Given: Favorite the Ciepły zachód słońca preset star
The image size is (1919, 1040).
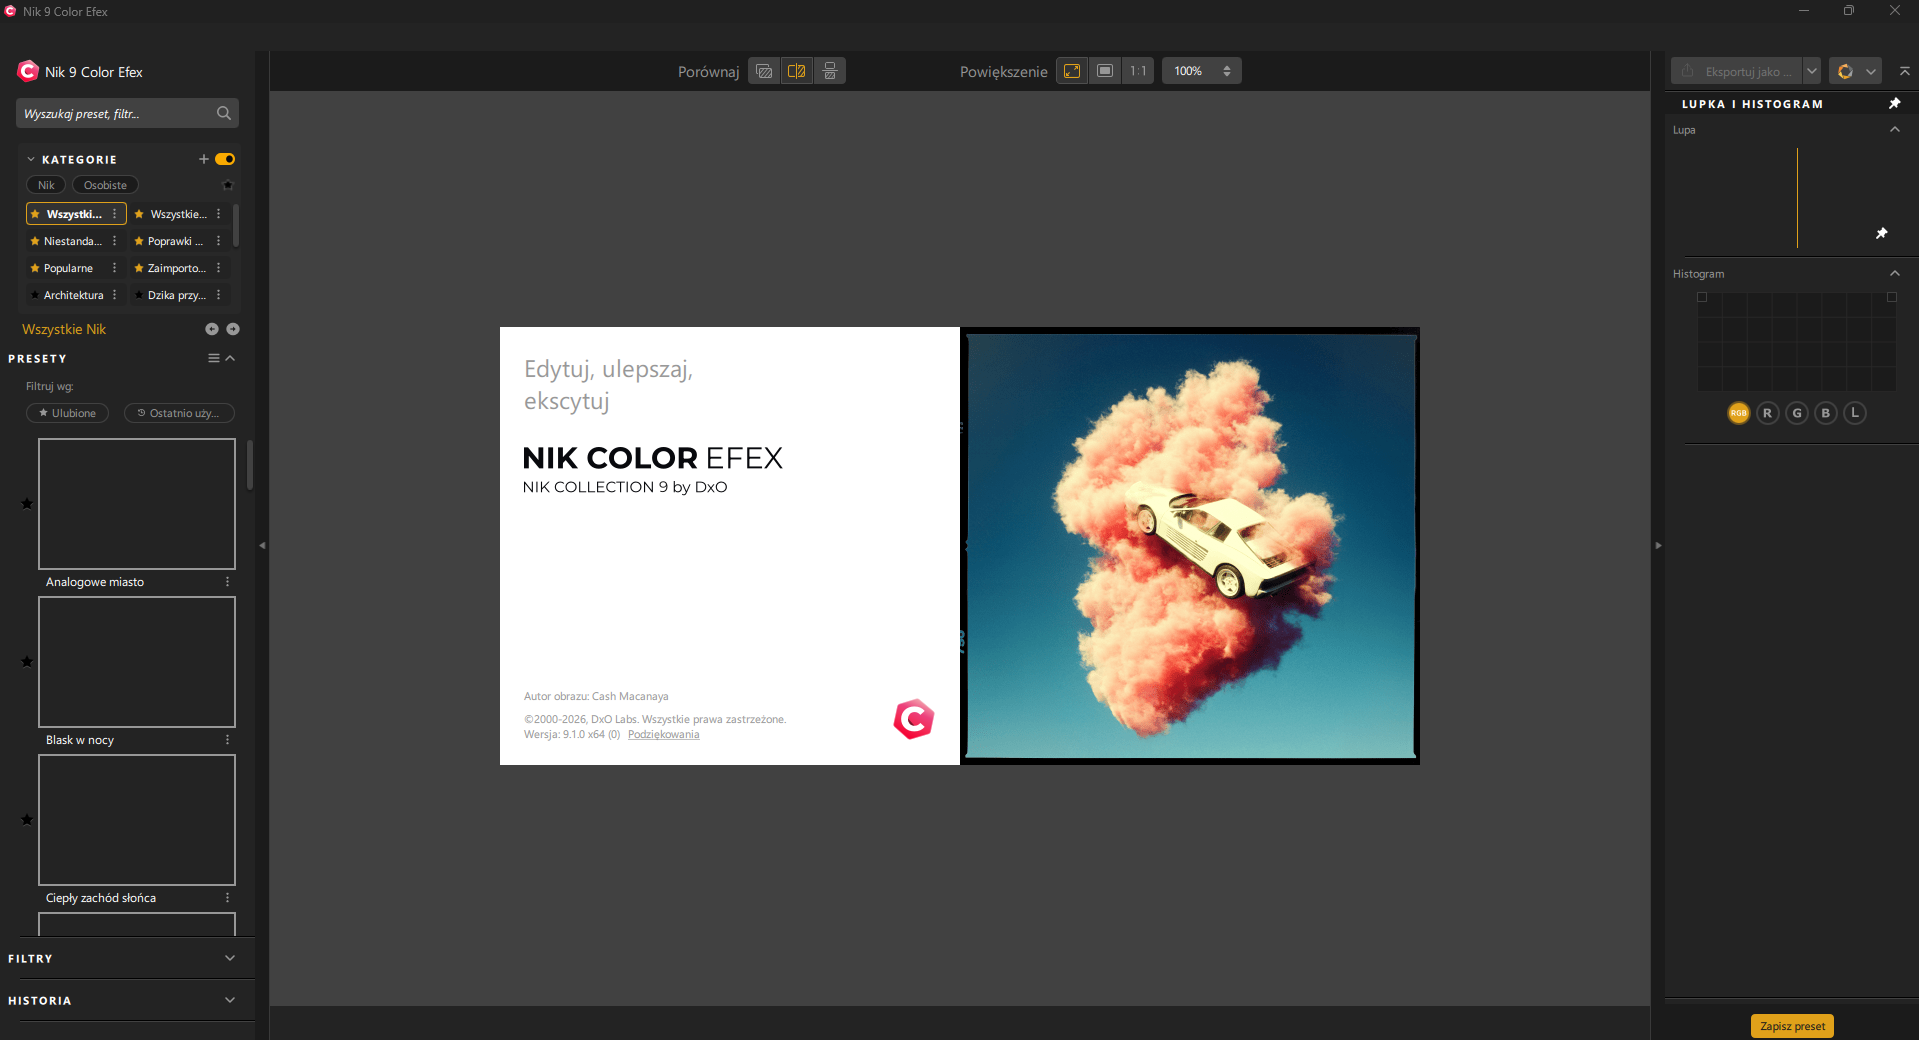Looking at the screenshot, I should click(27, 820).
